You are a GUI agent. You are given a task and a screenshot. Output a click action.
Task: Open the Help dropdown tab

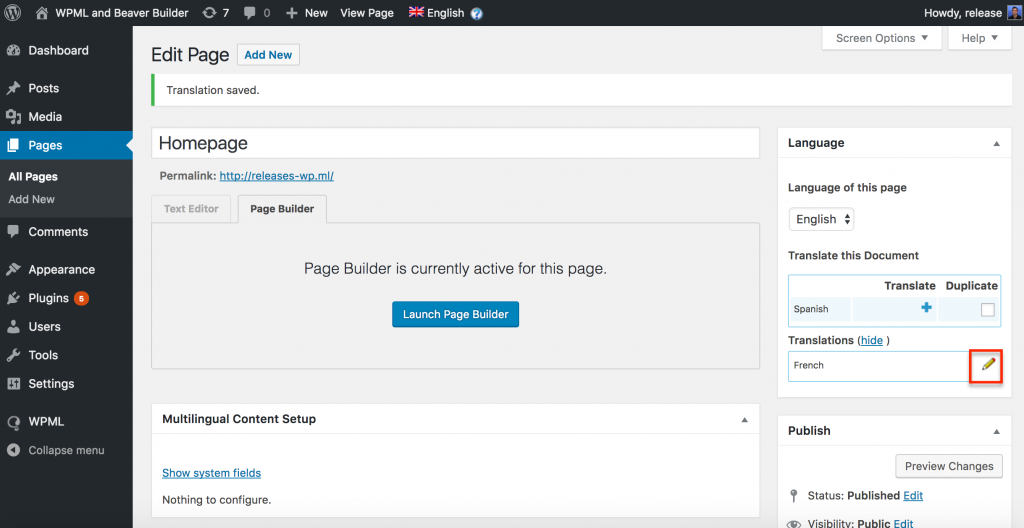pyautogui.click(x=980, y=38)
